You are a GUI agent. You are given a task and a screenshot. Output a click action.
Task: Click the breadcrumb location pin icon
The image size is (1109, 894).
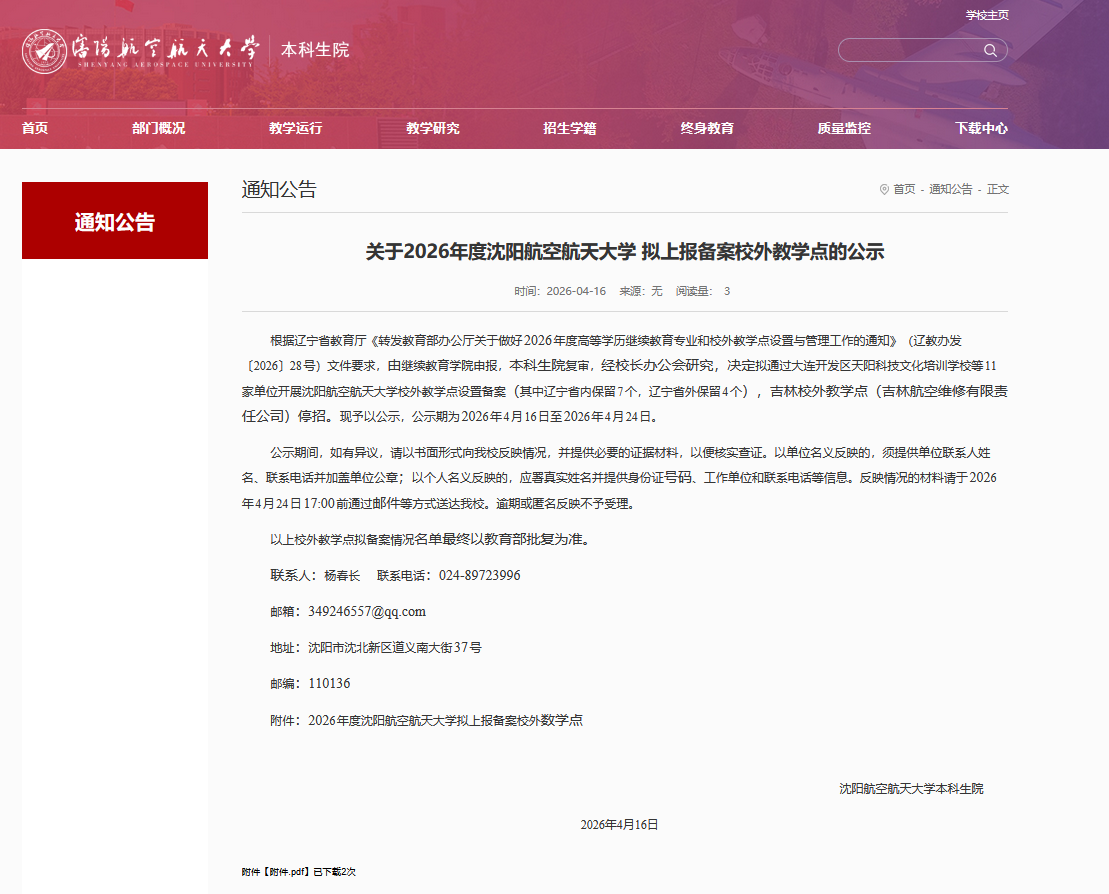(884, 189)
